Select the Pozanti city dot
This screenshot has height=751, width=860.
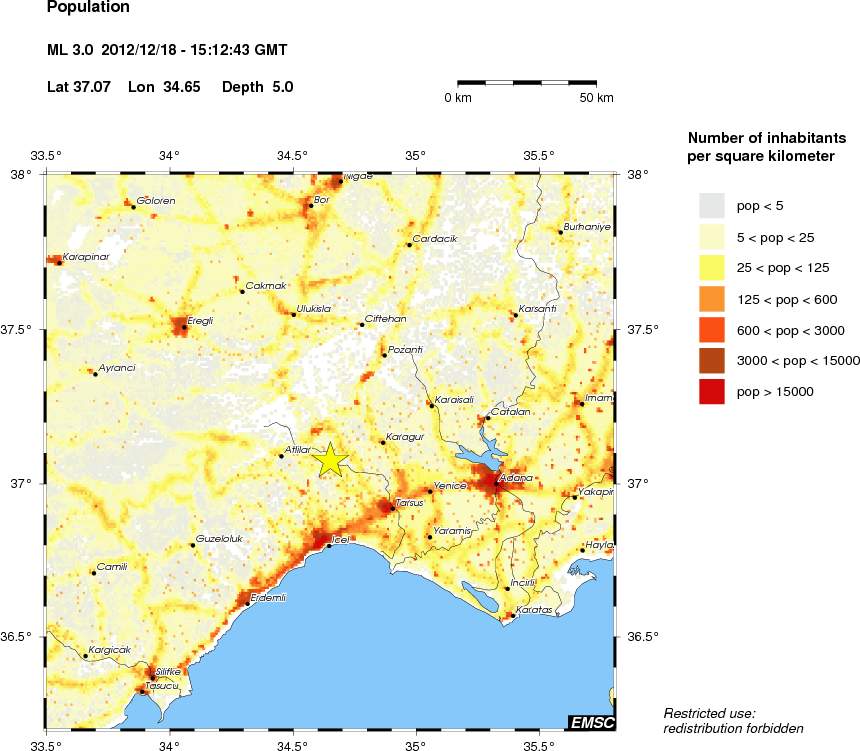tap(384, 355)
